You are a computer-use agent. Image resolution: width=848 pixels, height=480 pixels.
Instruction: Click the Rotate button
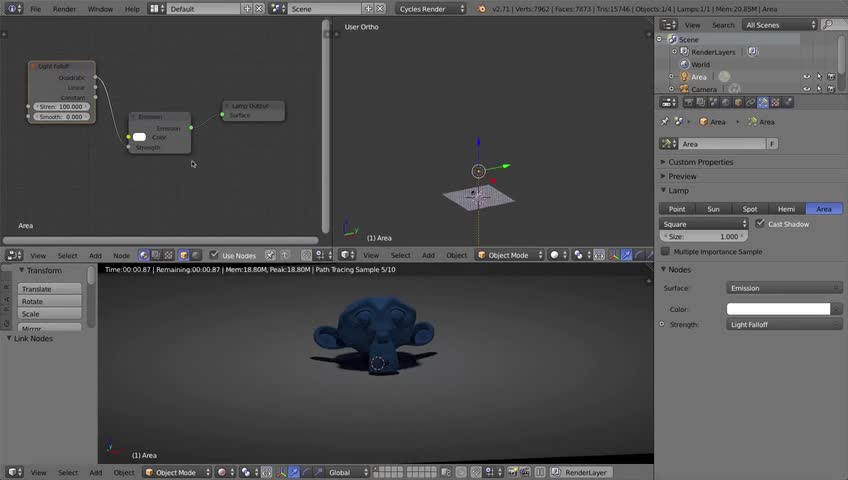click(x=49, y=301)
